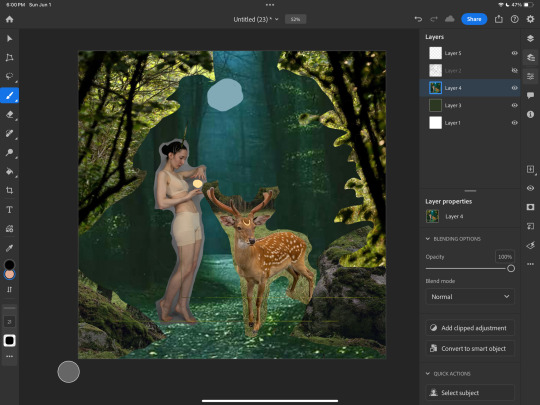Go to the Home screen icon

click(x=10, y=19)
